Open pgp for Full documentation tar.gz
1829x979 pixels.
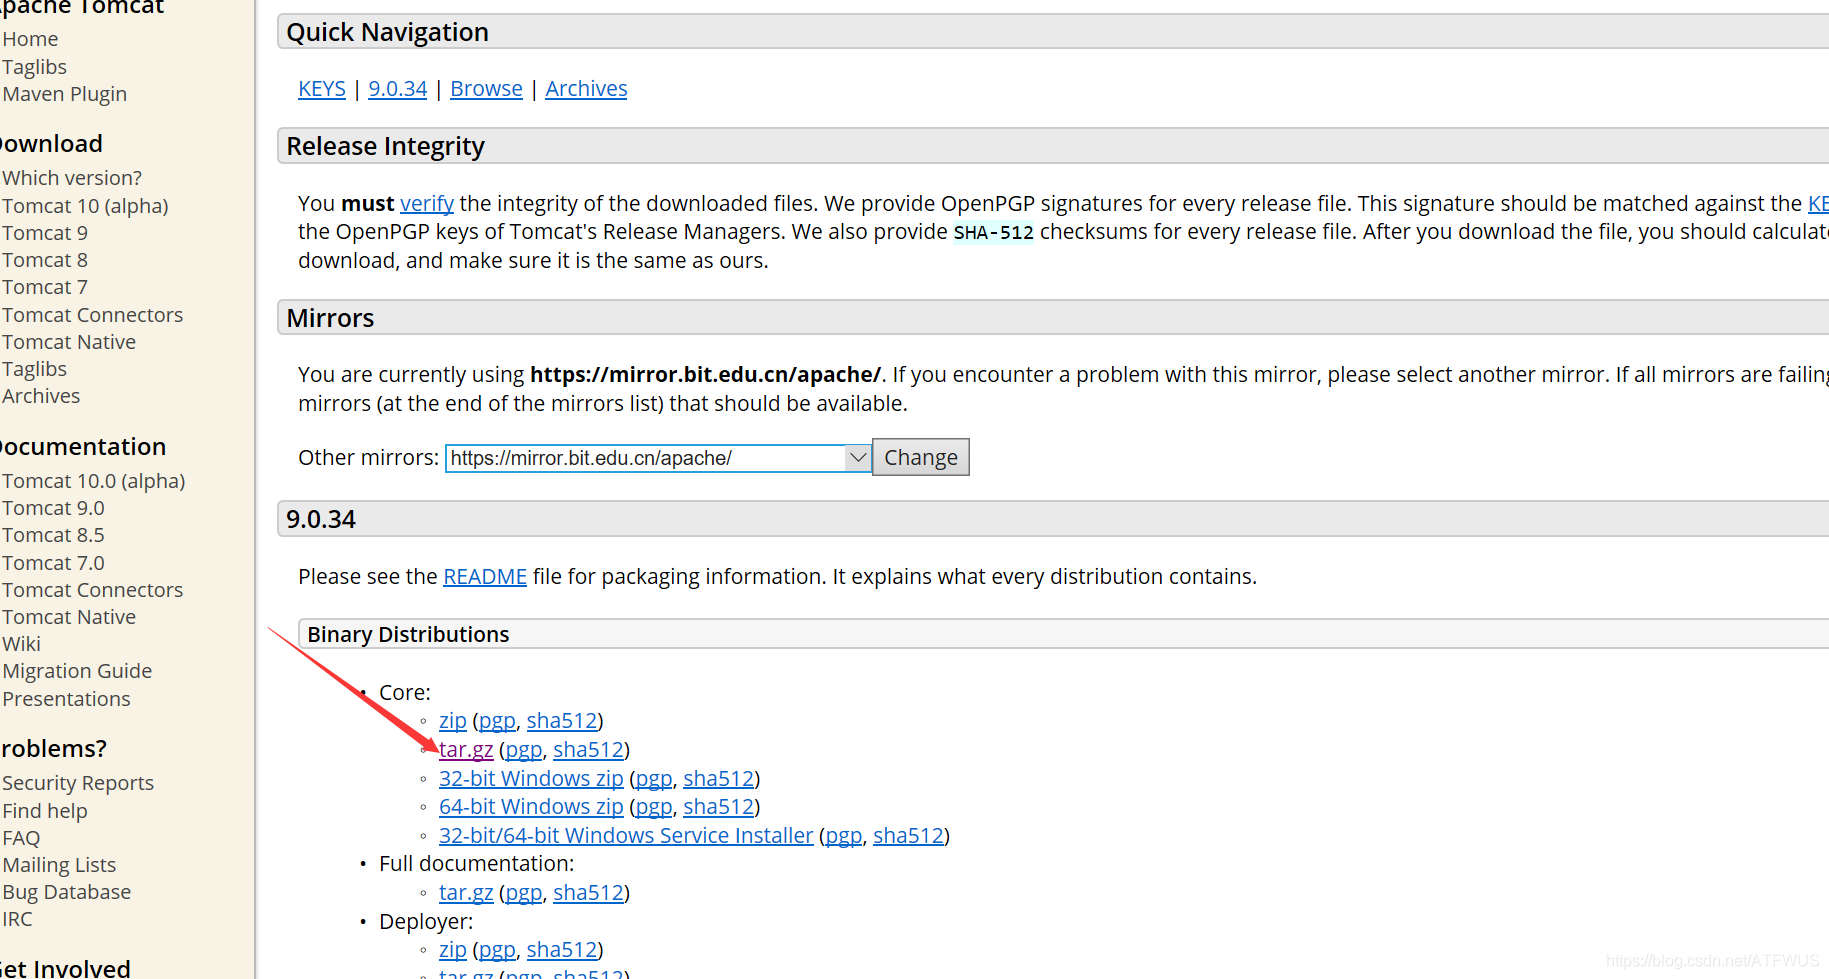[x=524, y=893]
